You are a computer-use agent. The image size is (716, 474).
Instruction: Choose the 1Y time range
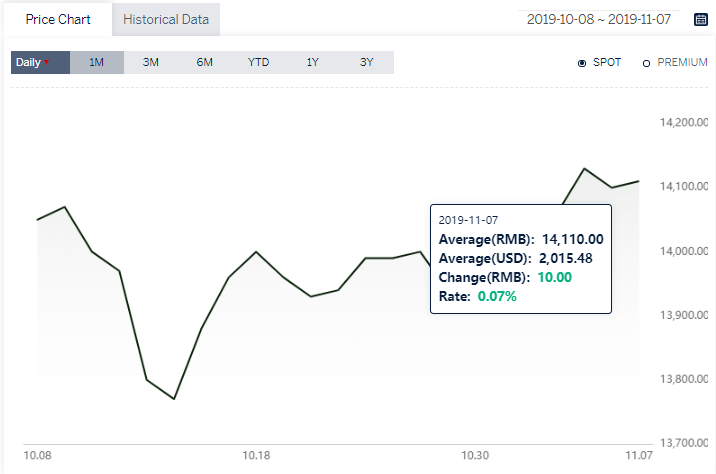312,63
